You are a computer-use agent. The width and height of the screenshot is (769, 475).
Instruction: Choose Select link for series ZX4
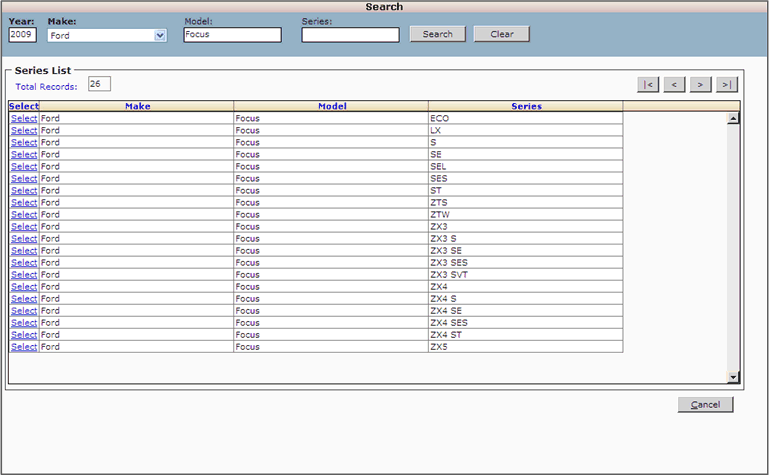pyautogui.click(x=24, y=286)
